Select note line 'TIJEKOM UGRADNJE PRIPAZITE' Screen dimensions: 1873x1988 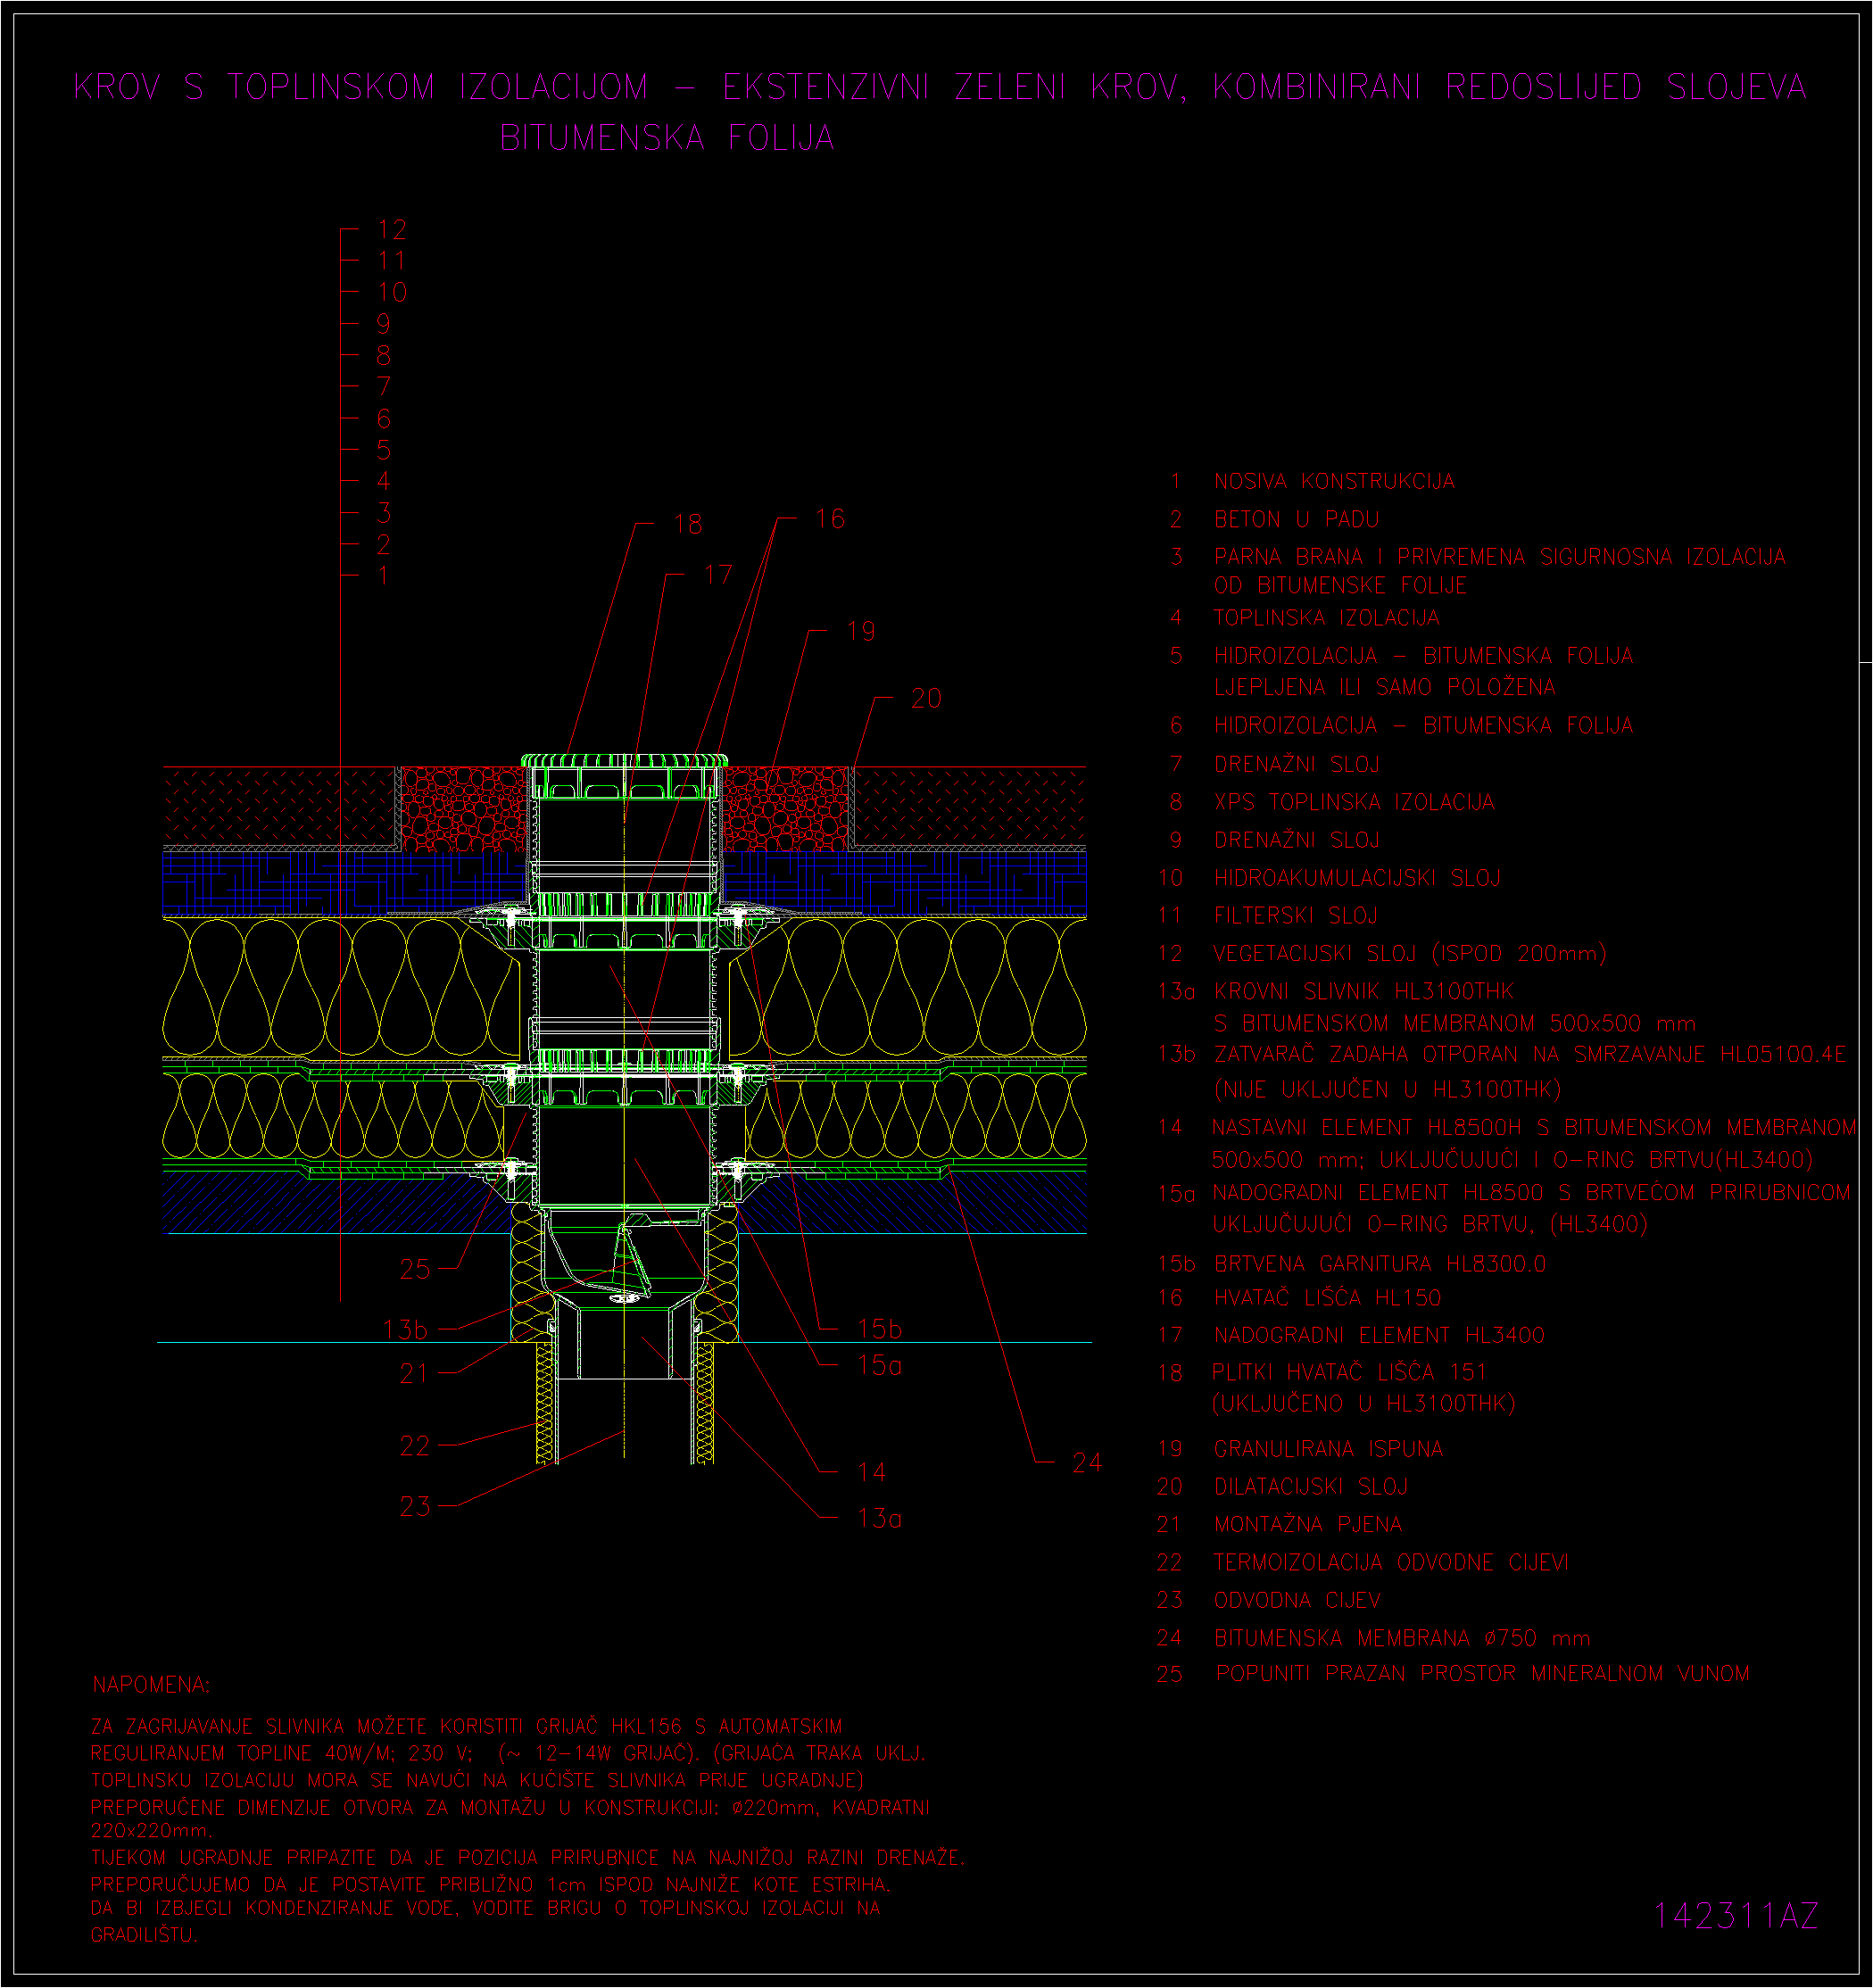[x=236, y=1858]
